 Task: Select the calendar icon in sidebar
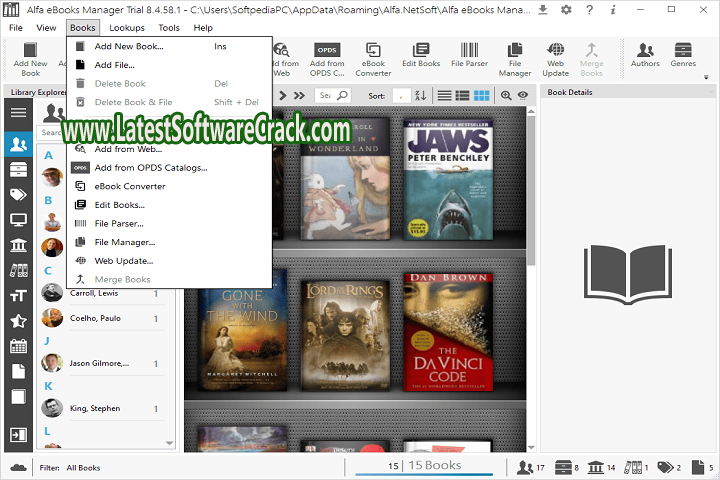coord(18,346)
